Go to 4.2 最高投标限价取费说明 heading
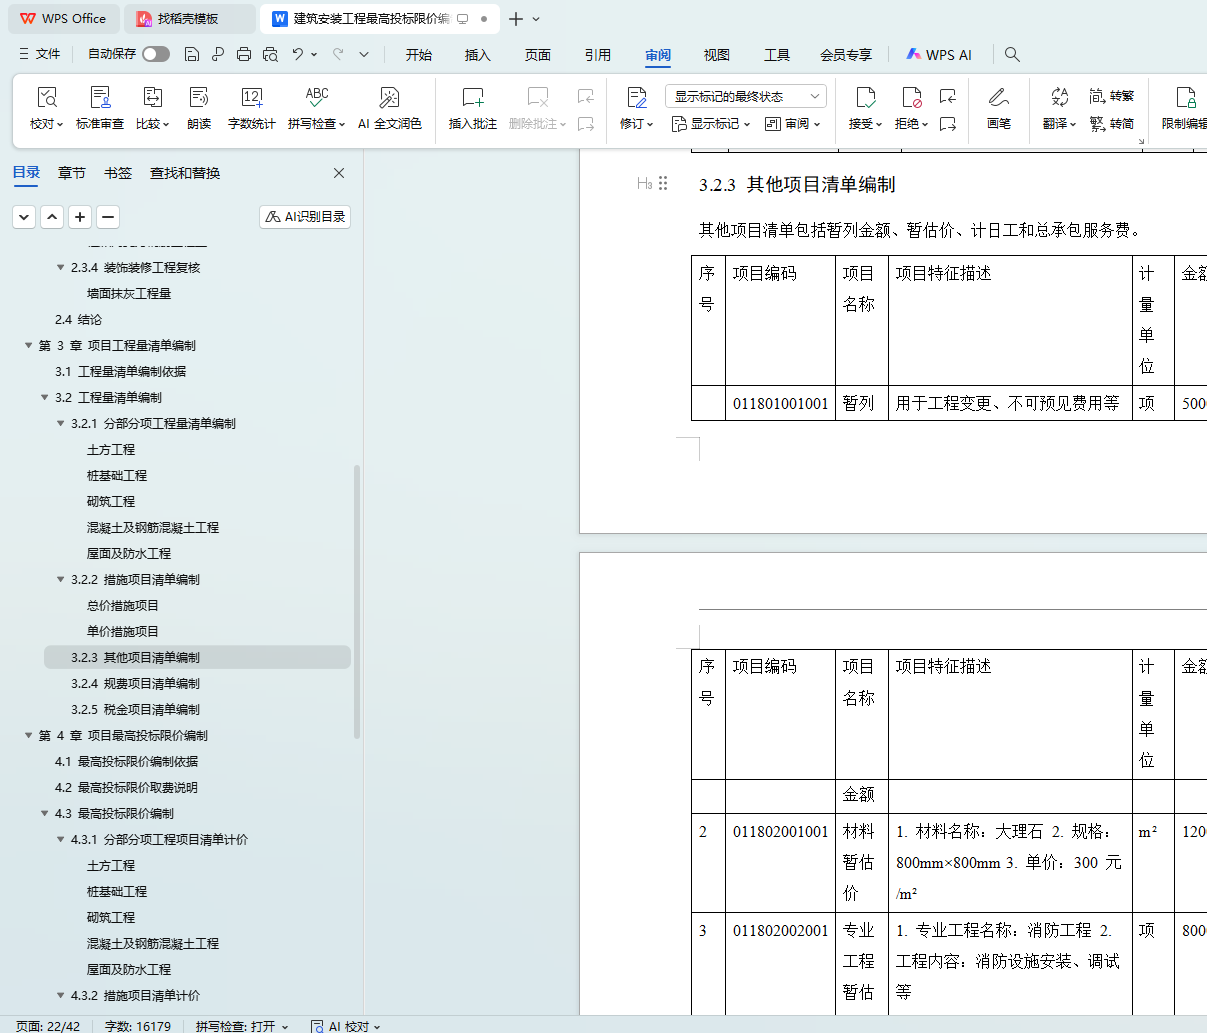Viewport: 1207px width, 1033px height. 126,787
